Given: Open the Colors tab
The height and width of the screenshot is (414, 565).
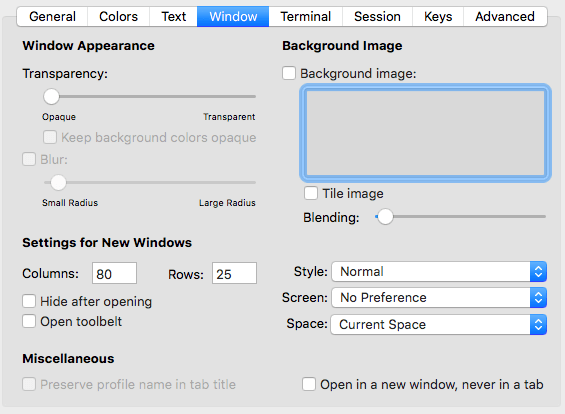Looking at the screenshot, I should 119,17.
